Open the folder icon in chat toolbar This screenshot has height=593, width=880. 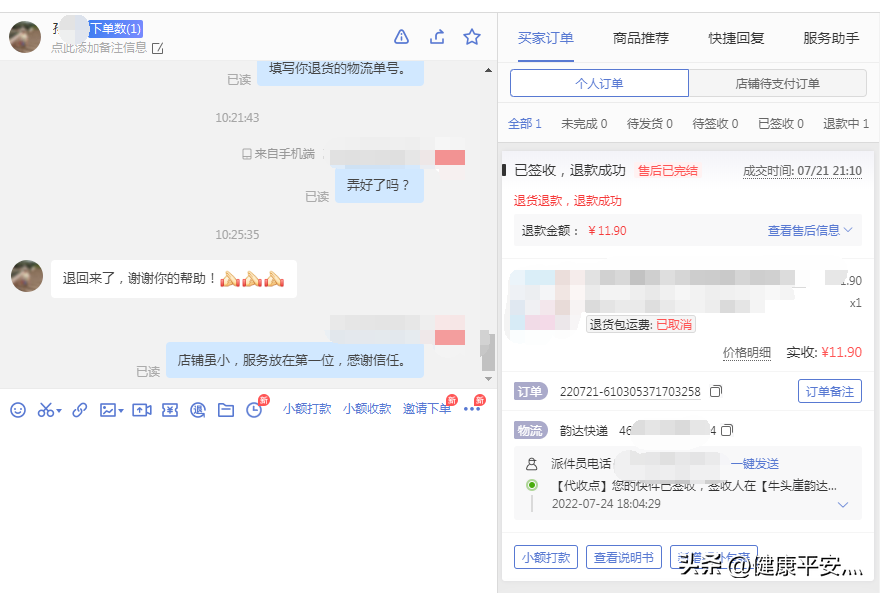(224, 409)
